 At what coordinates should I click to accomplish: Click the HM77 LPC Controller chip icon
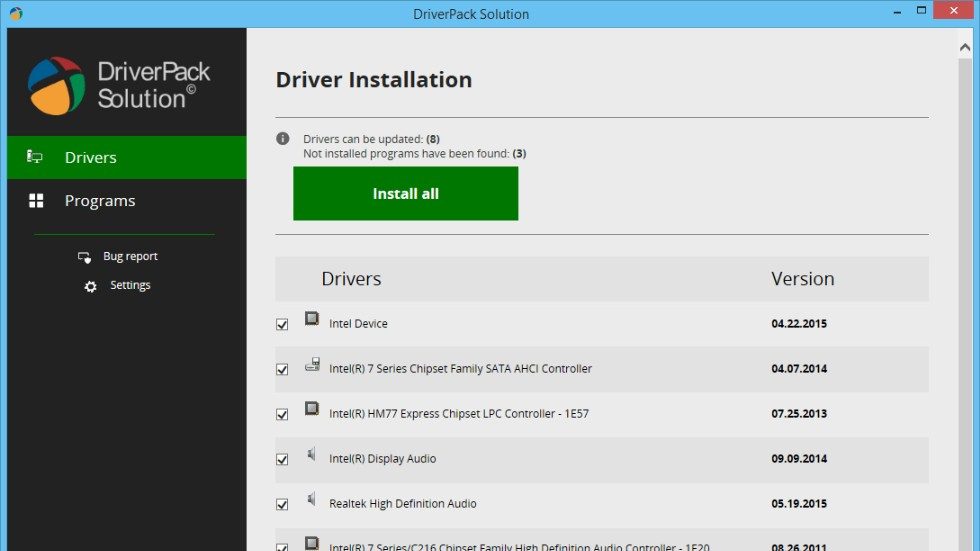312,409
